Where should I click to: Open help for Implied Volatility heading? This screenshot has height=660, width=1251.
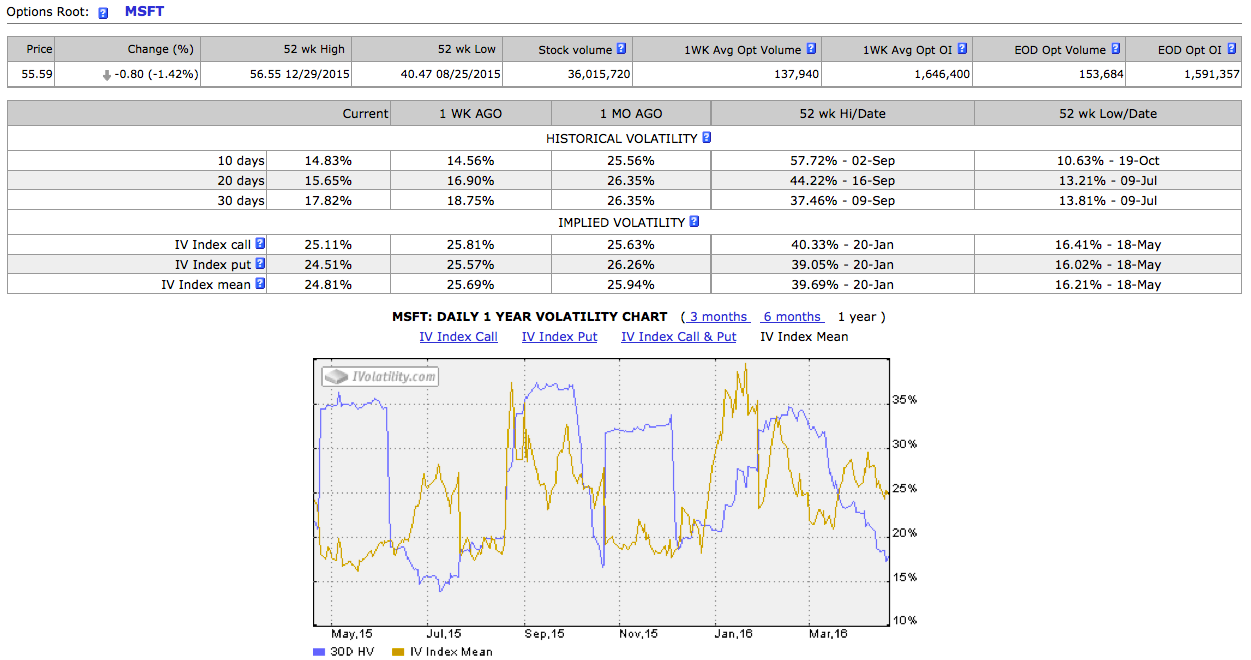pos(694,222)
